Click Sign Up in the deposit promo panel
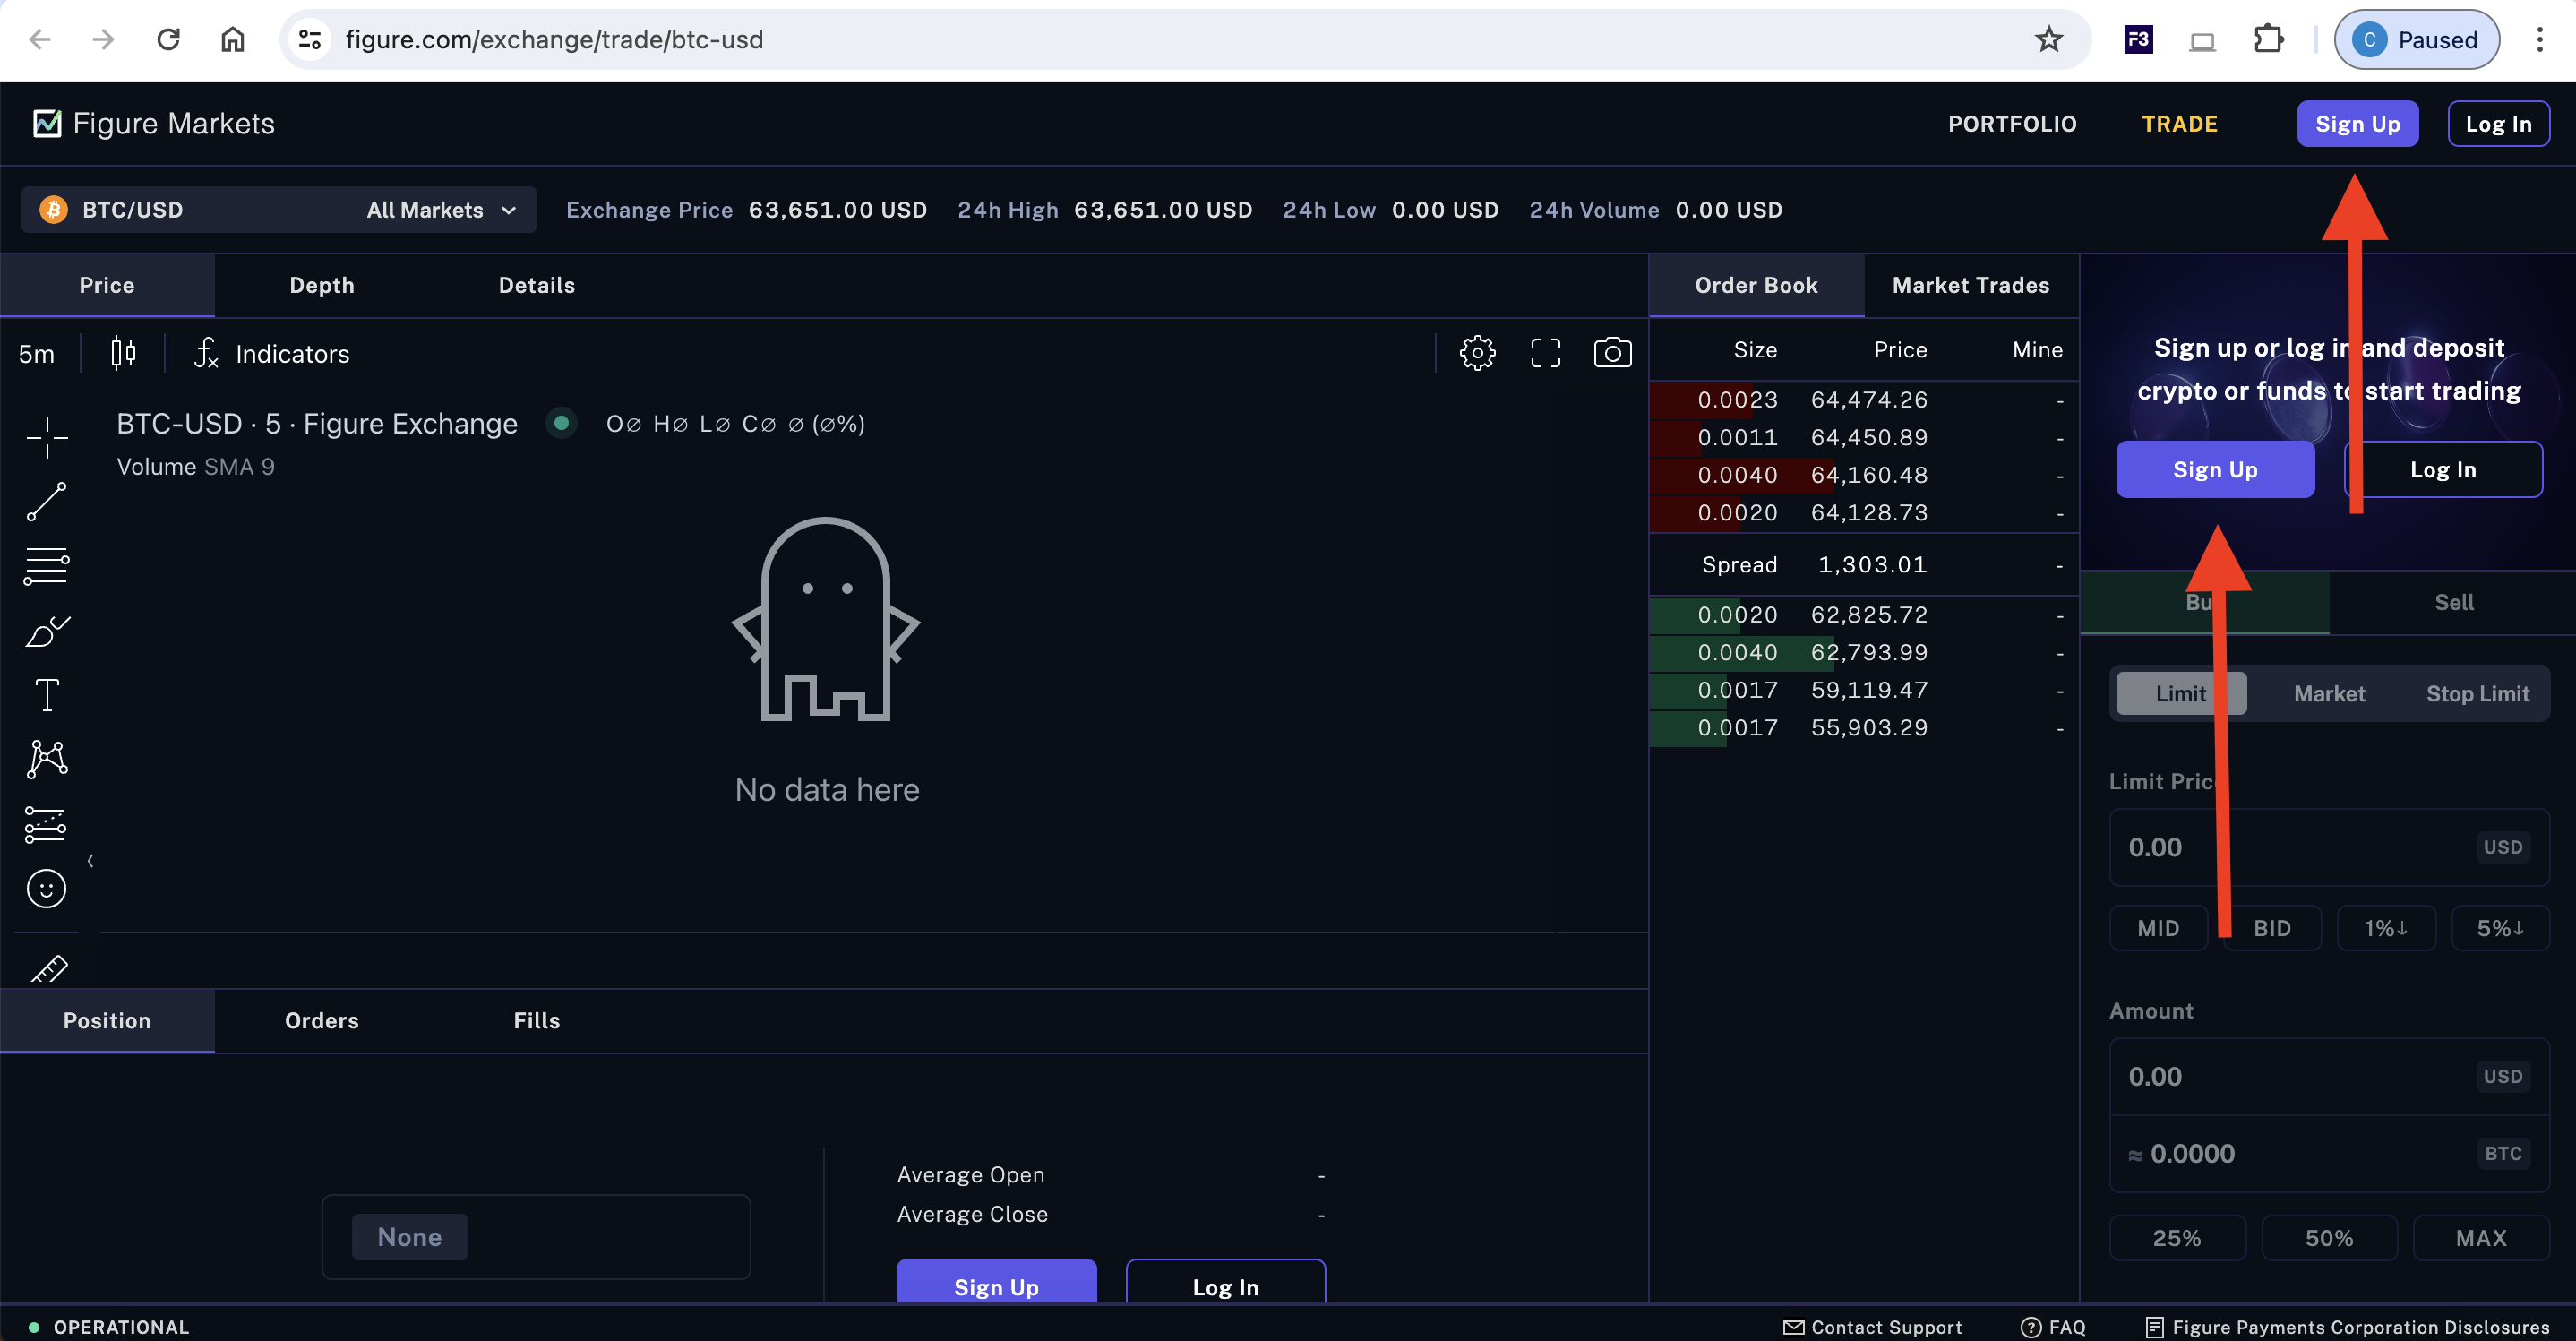Image resolution: width=2576 pixels, height=1341 pixels. [2215, 469]
